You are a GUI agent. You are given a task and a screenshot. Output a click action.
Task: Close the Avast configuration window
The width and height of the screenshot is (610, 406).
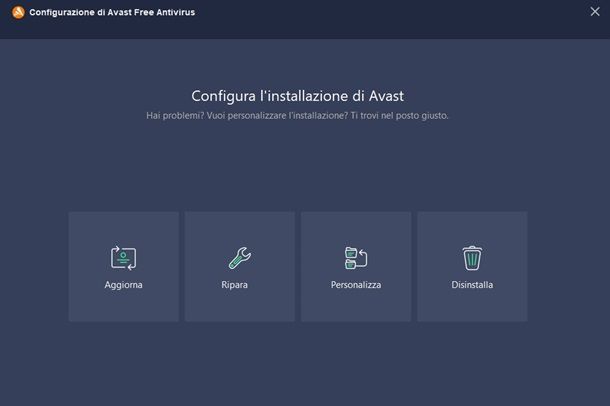tap(595, 12)
